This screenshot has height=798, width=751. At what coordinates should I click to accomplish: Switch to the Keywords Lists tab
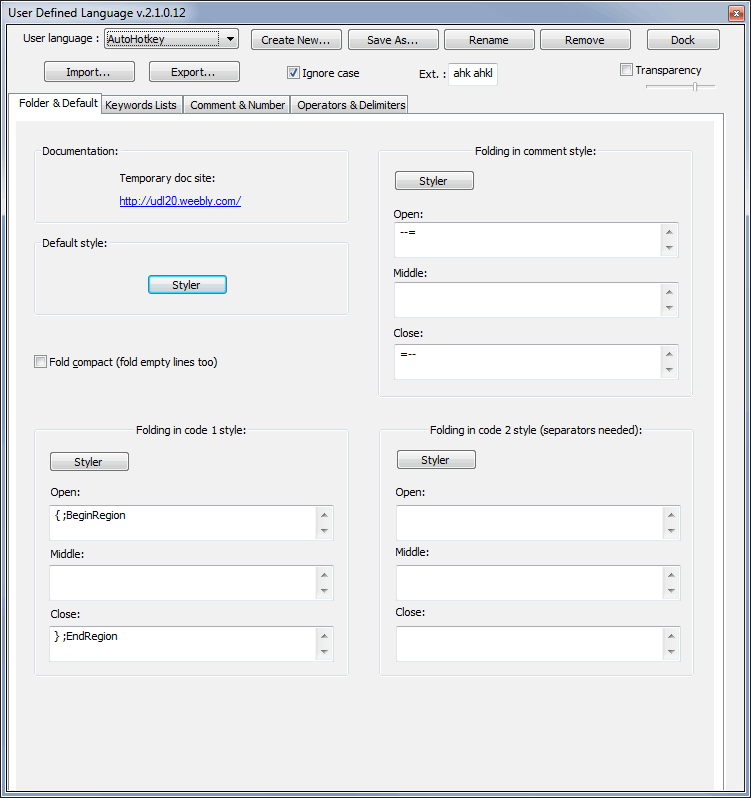tap(141, 105)
